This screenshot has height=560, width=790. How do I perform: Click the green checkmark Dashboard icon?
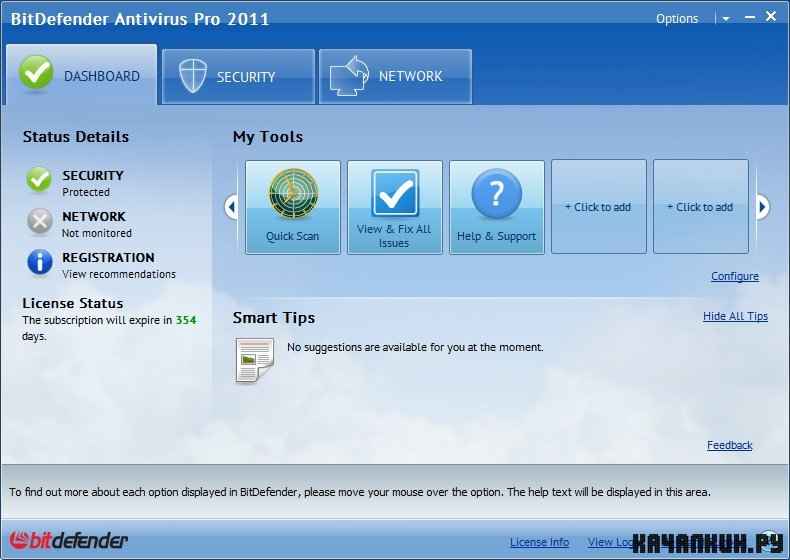tap(36, 74)
